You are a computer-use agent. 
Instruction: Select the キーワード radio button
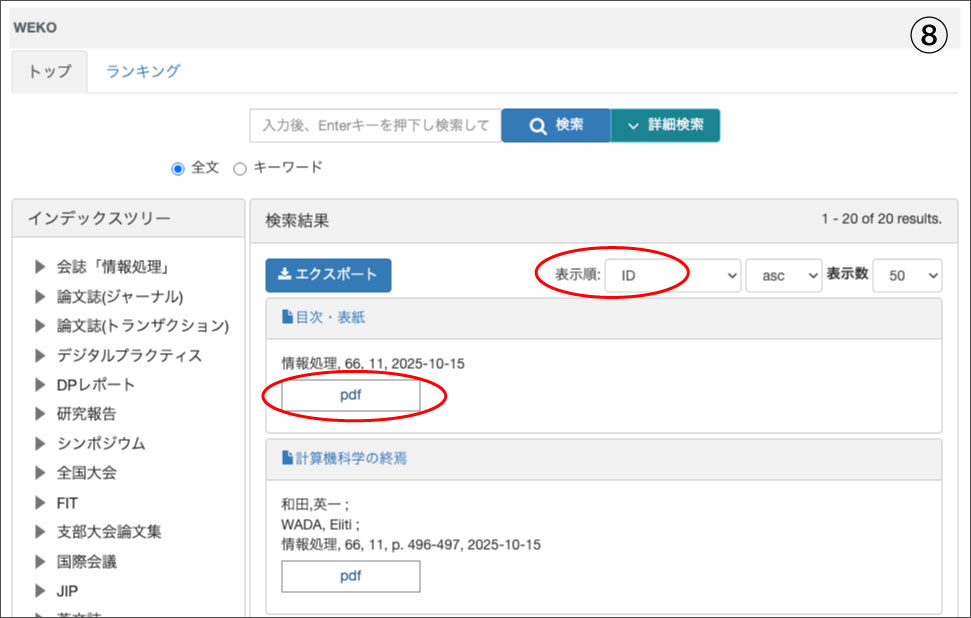(x=240, y=169)
